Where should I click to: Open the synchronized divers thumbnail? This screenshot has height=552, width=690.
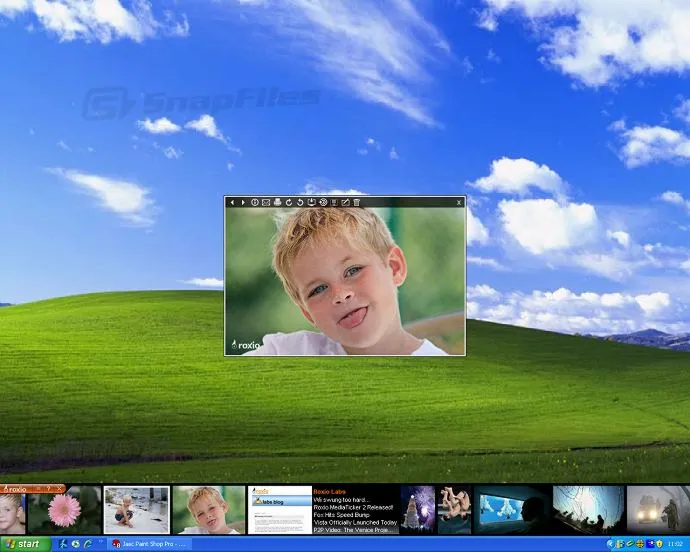click(x=454, y=510)
